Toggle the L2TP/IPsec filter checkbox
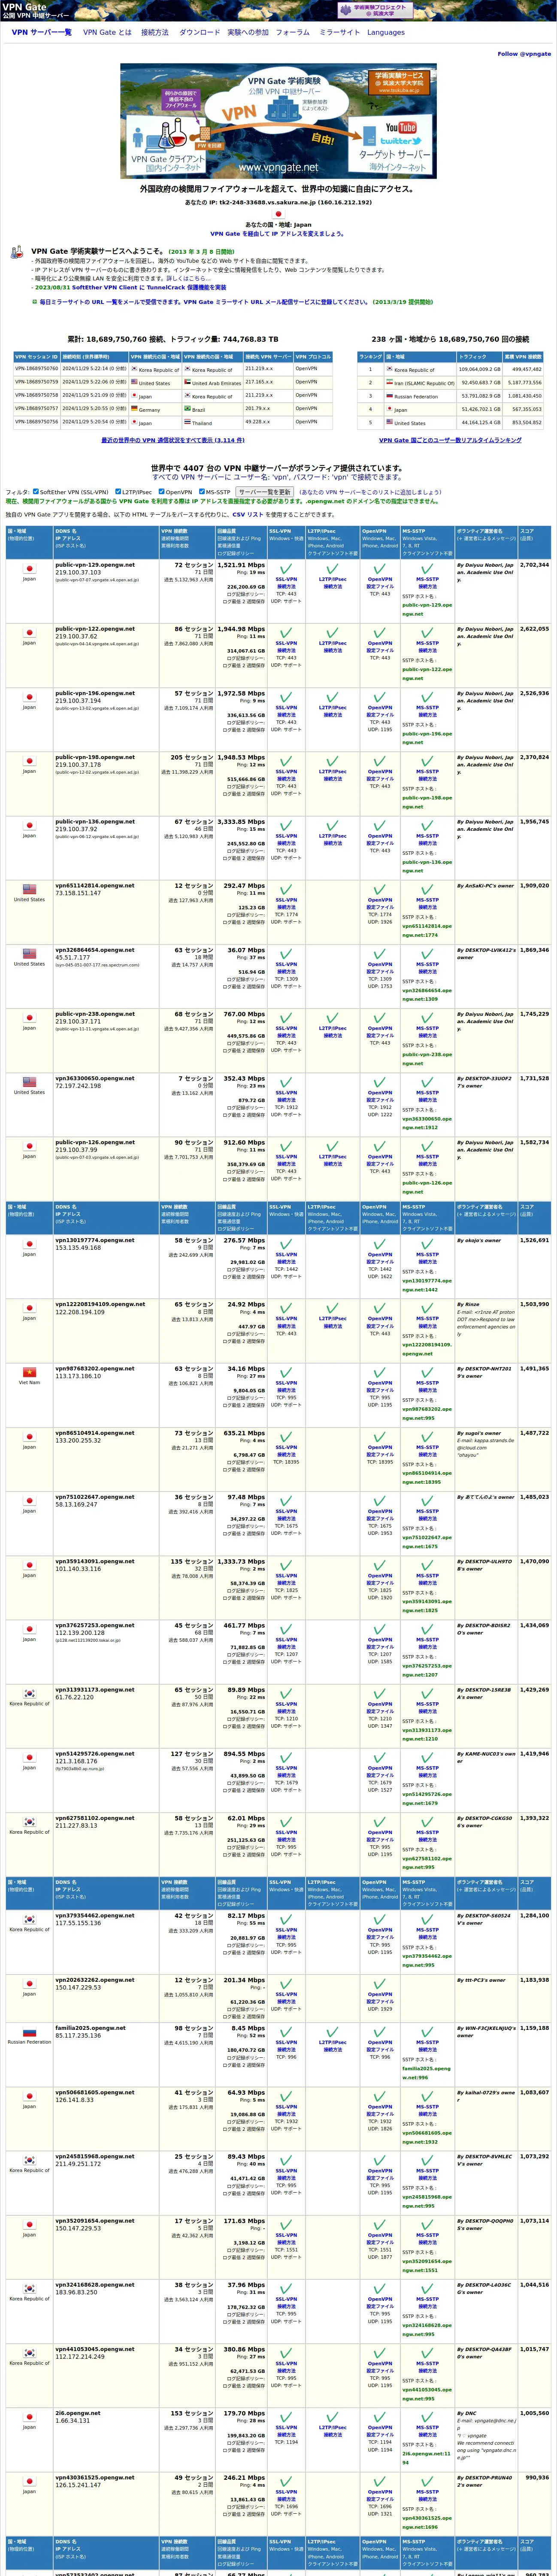 tap(117, 492)
